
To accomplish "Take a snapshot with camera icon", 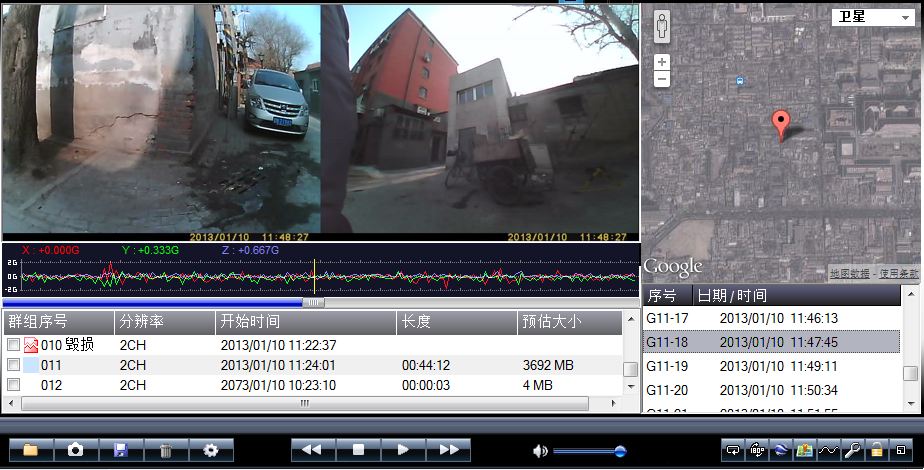I will (75, 450).
